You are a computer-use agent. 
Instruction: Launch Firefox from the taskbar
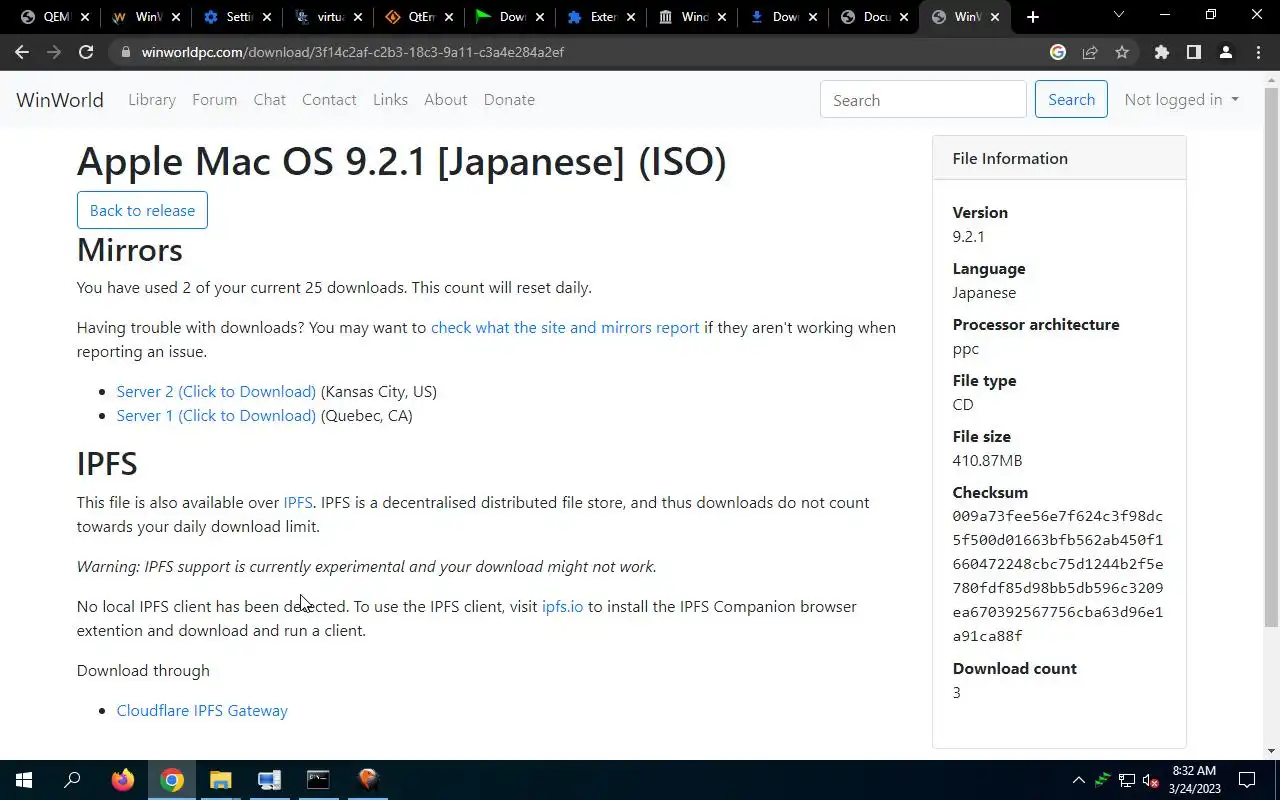click(x=122, y=780)
